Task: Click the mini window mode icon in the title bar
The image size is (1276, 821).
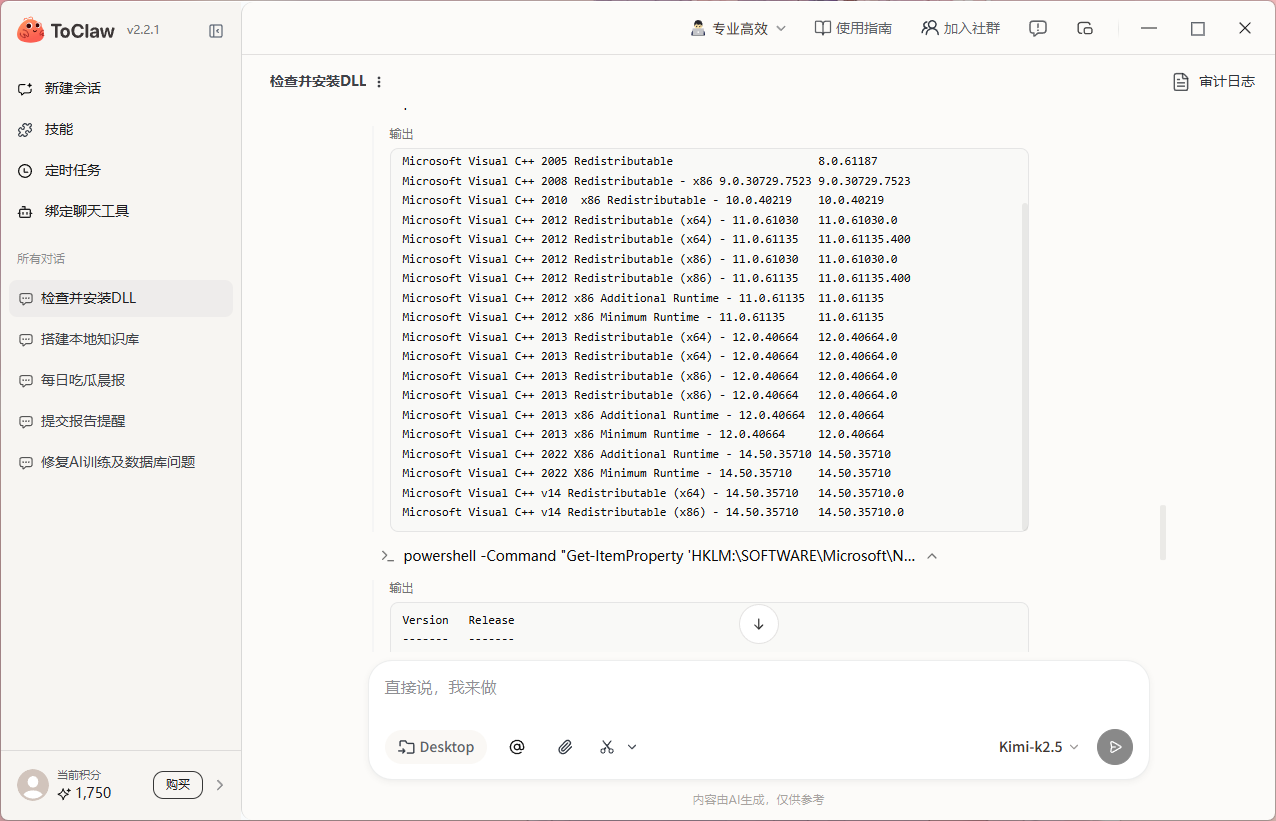Action: [x=1085, y=28]
